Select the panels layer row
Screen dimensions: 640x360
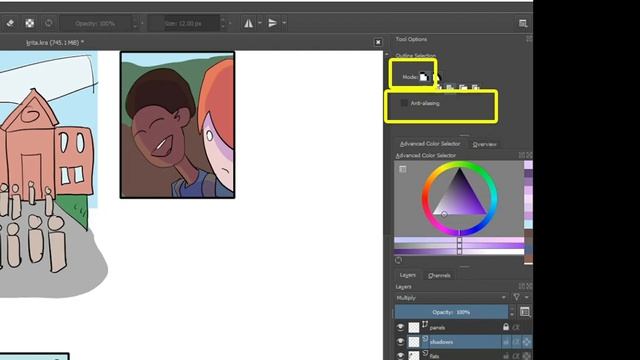[x=463, y=327]
